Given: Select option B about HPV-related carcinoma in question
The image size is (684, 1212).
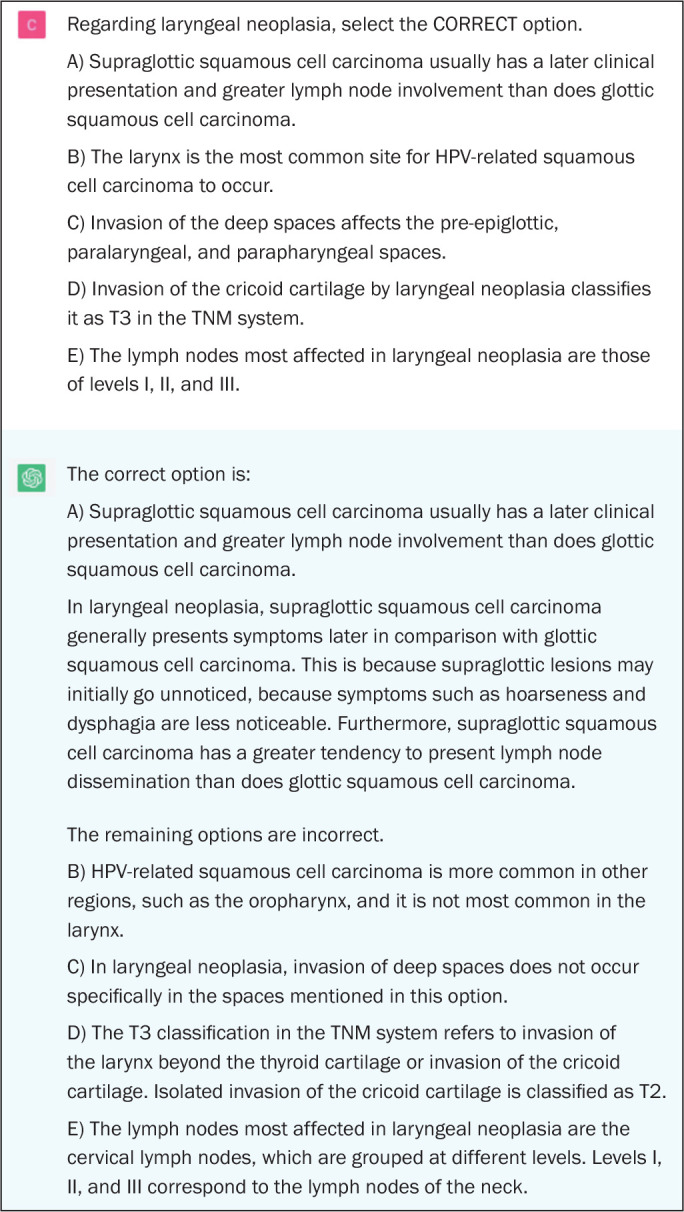Looking at the screenshot, I should [x=350, y=172].
